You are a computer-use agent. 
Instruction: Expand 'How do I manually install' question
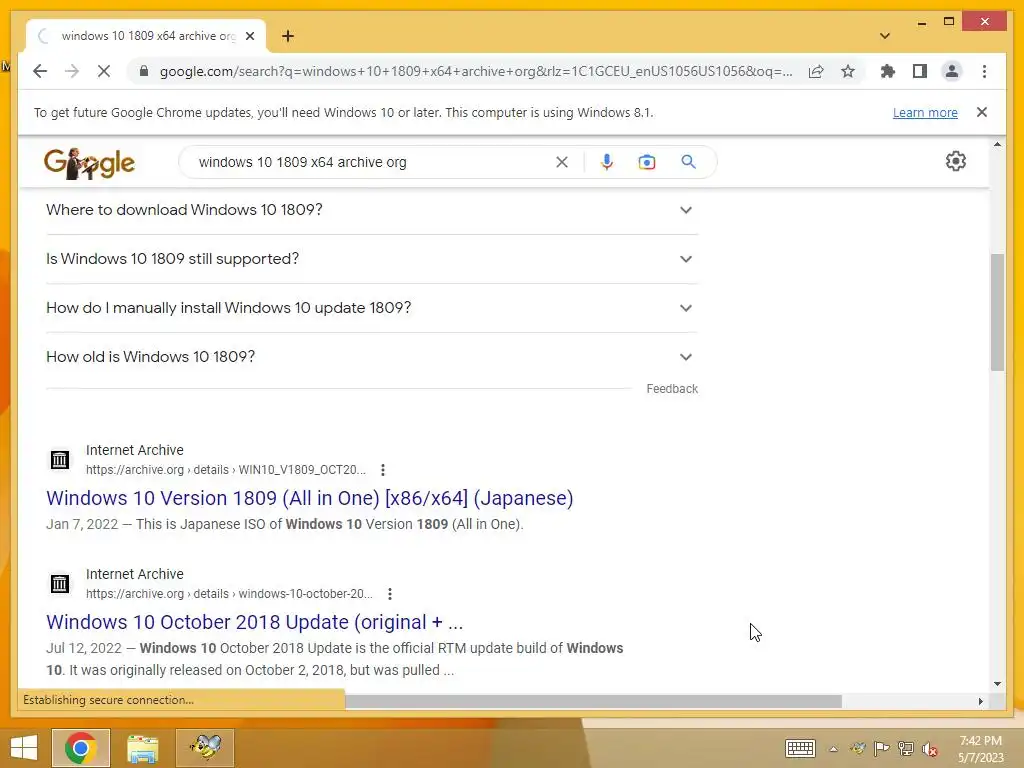pos(372,308)
